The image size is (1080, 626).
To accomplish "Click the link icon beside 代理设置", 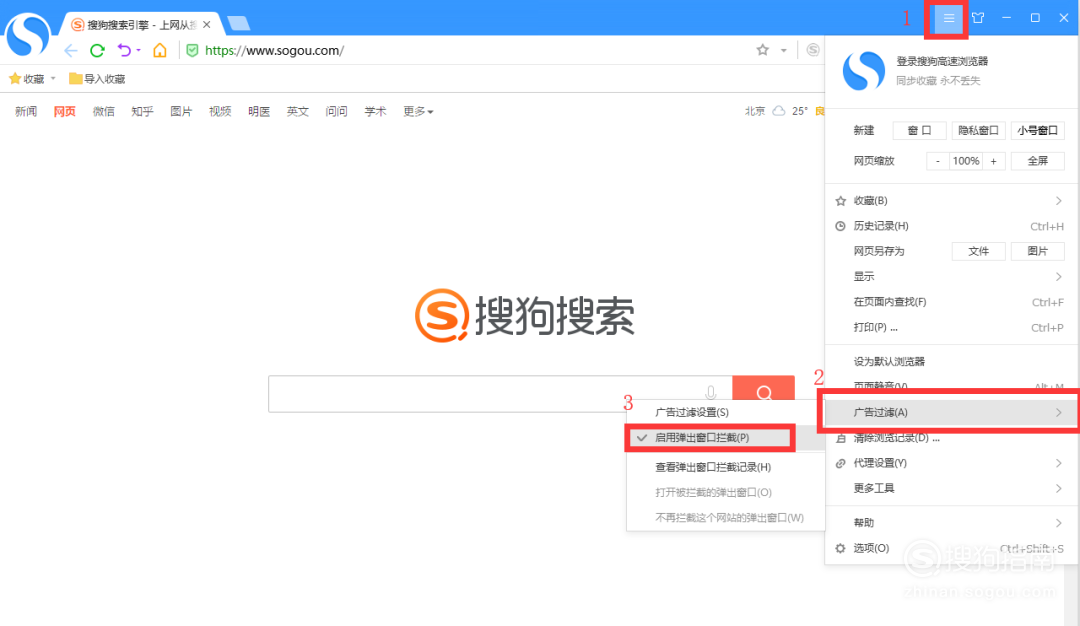I will point(840,463).
